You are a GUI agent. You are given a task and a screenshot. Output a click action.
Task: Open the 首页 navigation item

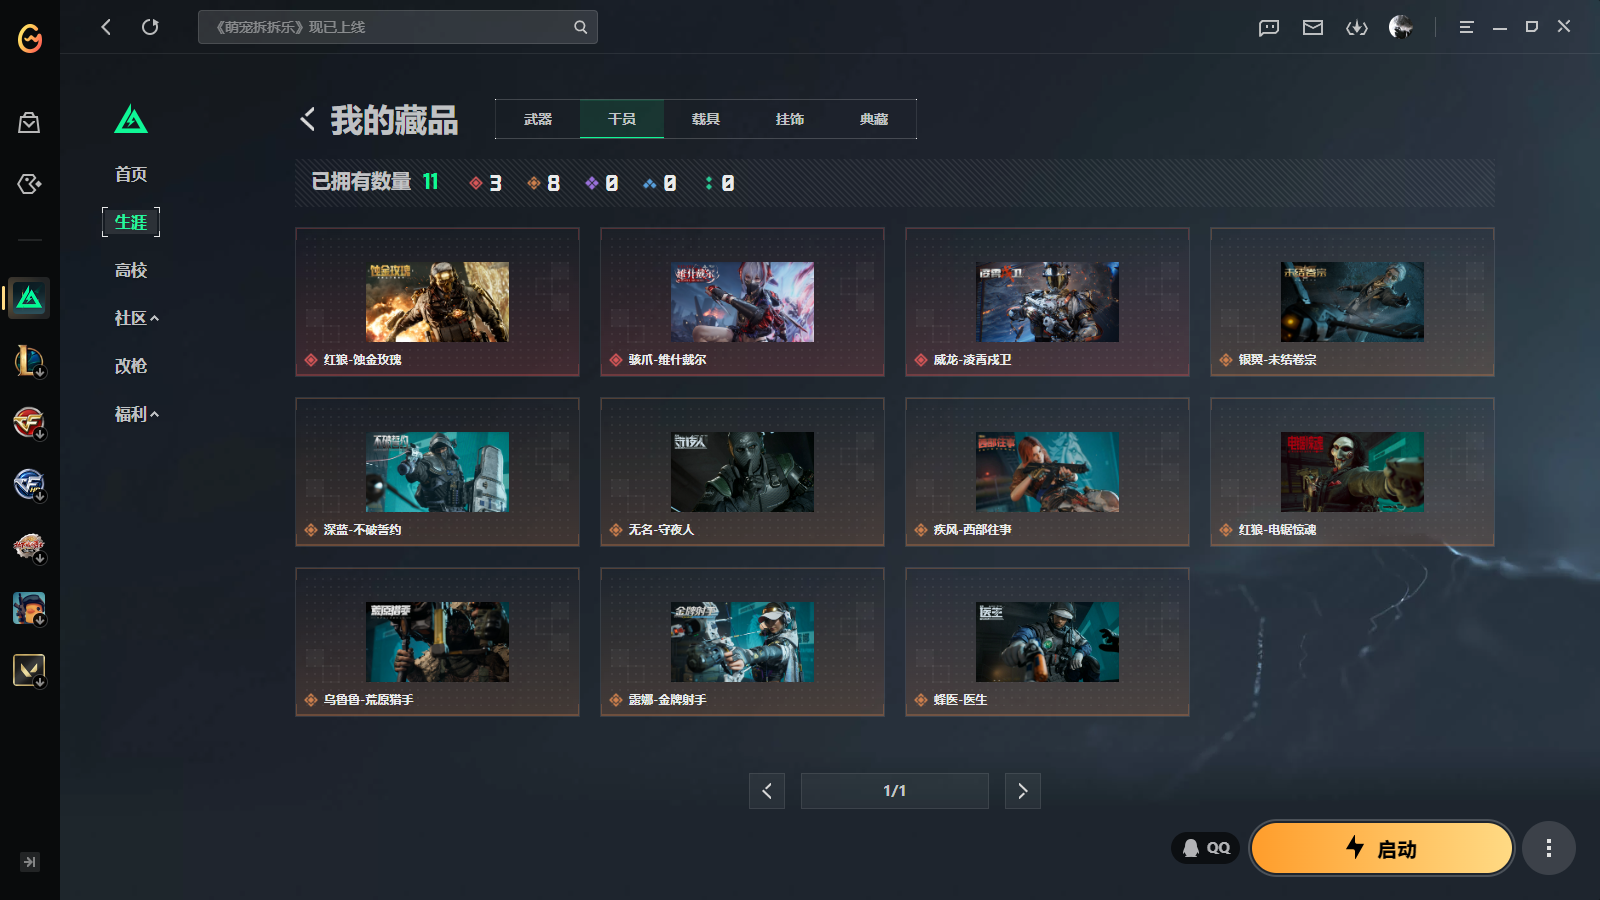click(x=131, y=174)
